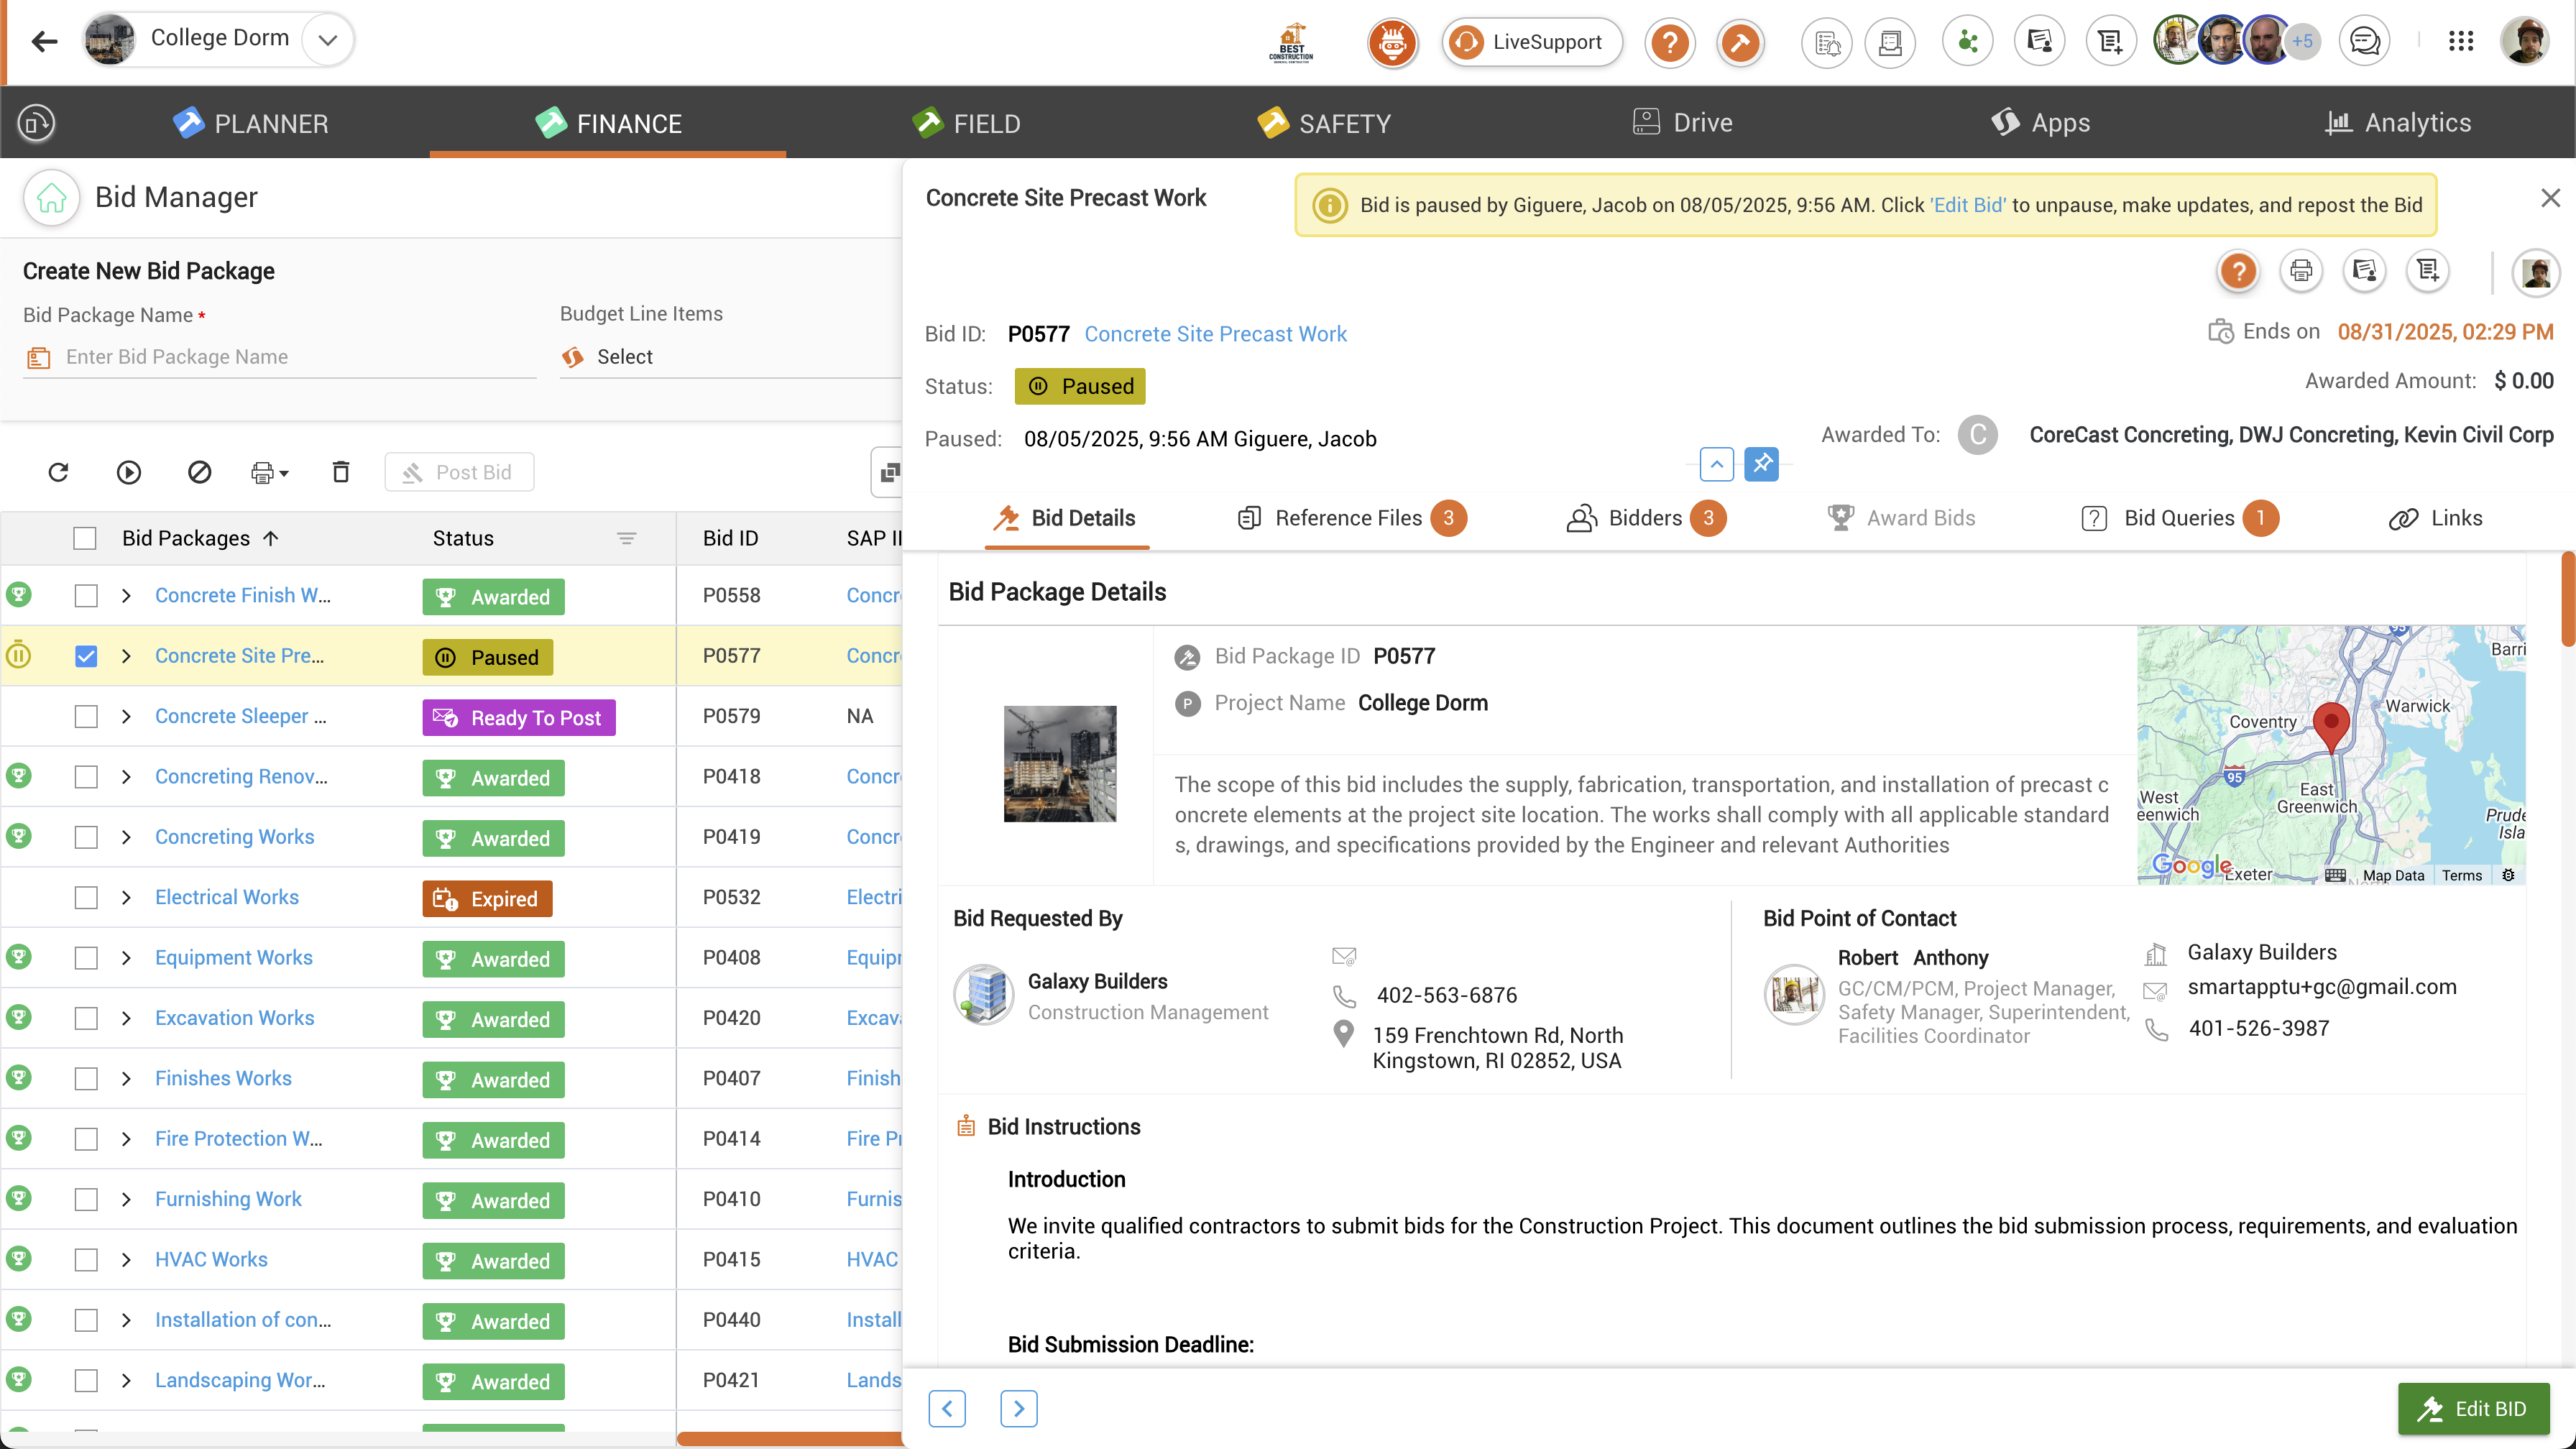This screenshot has height=1449, width=2576.
Task: Open the apps grid icon in header
Action: click(x=2461, y=41)
